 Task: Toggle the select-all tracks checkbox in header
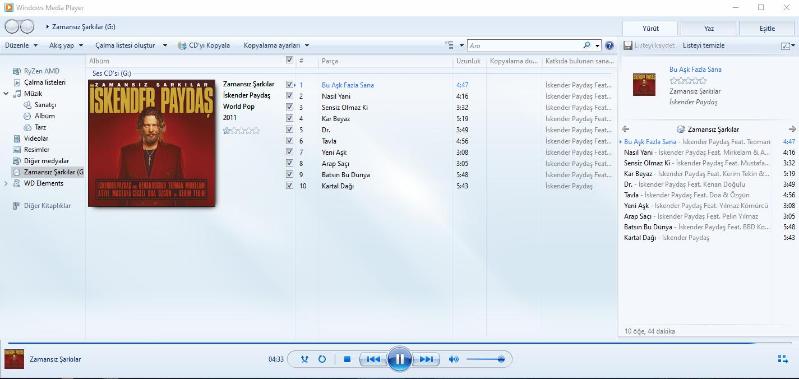point(289,60)
